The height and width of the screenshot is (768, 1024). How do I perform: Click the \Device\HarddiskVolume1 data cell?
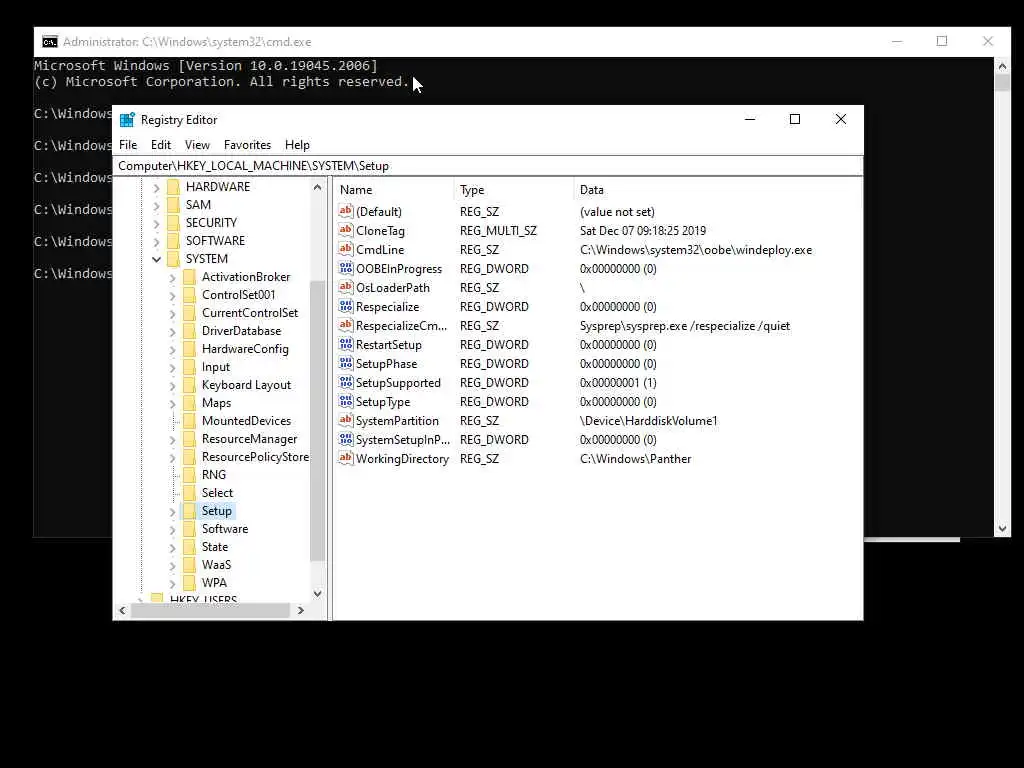tap(648, 421)
